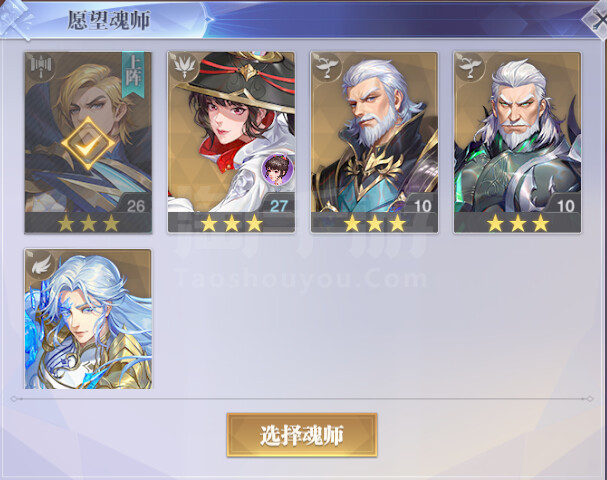Select the long blue-haired hero card
607x480 pixels.
88,319
